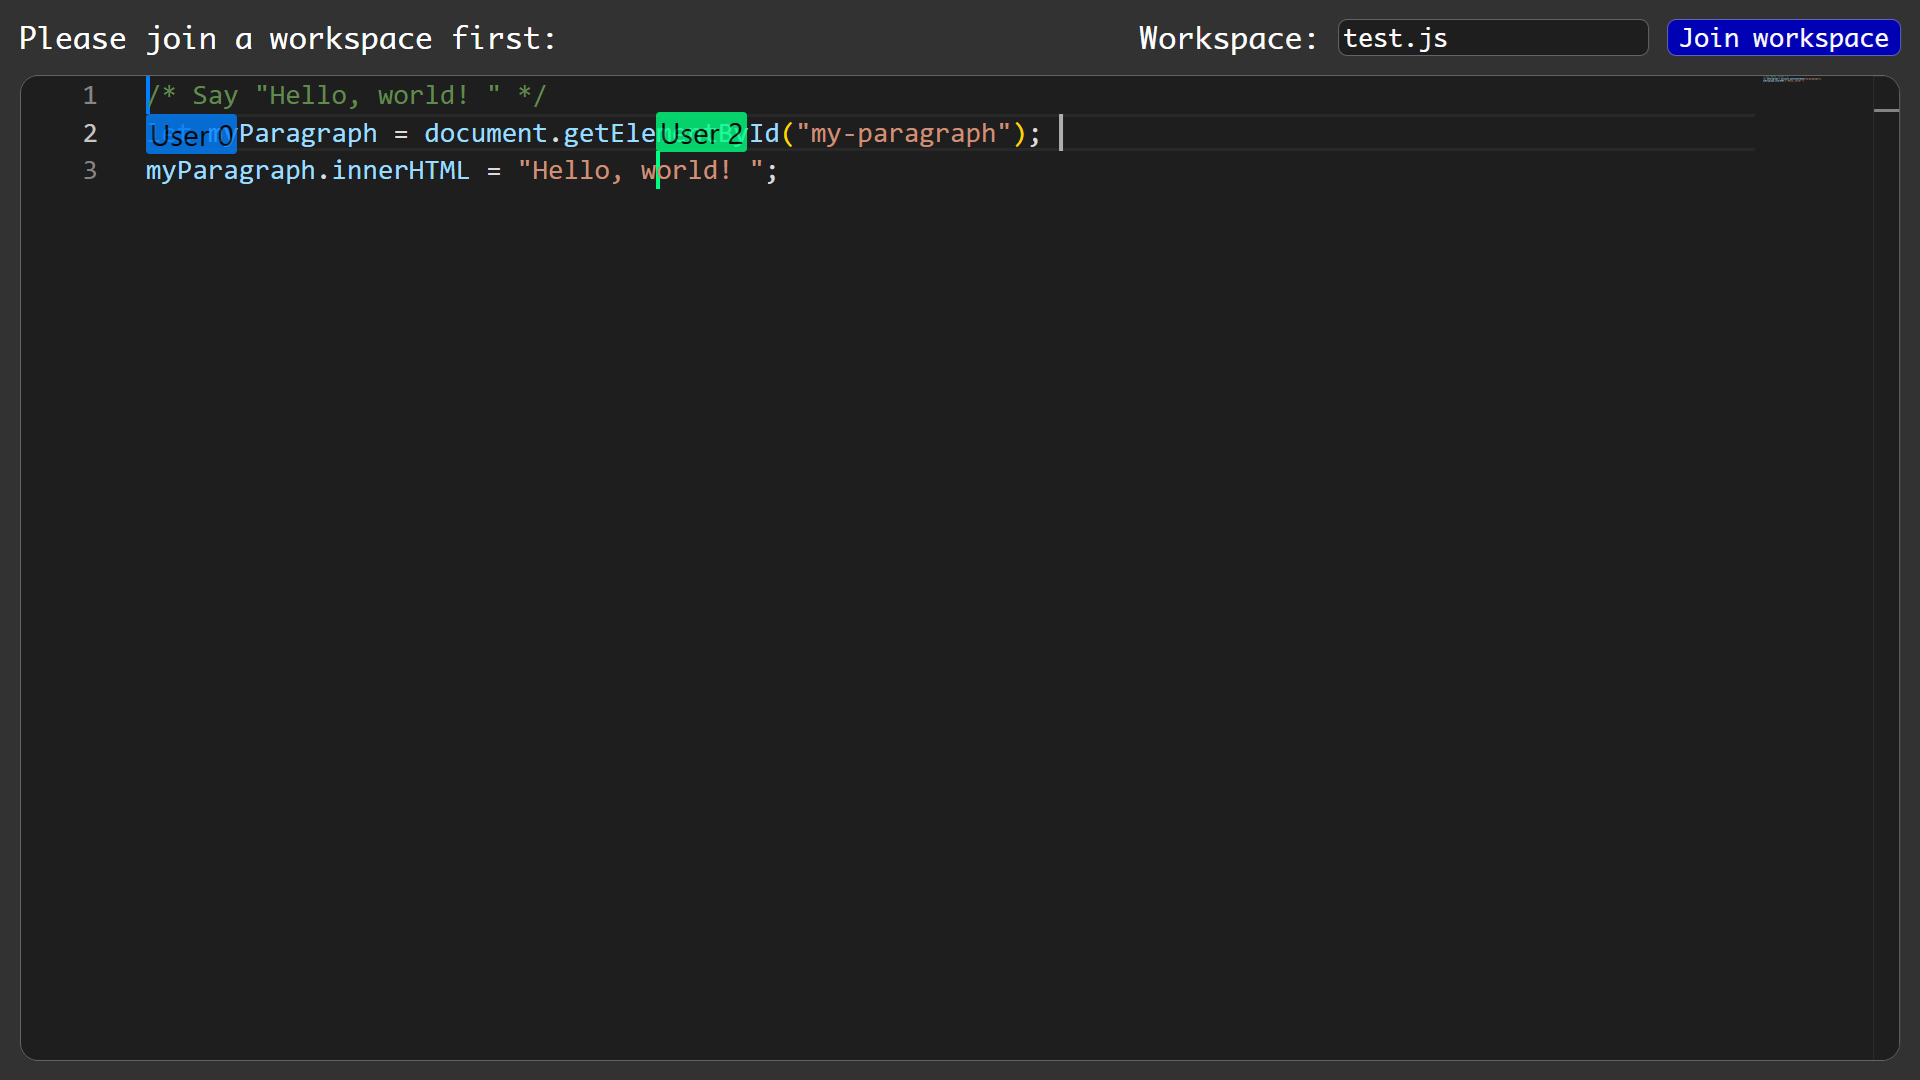
Task: Click the Join workspace button
Action: 1783,38
